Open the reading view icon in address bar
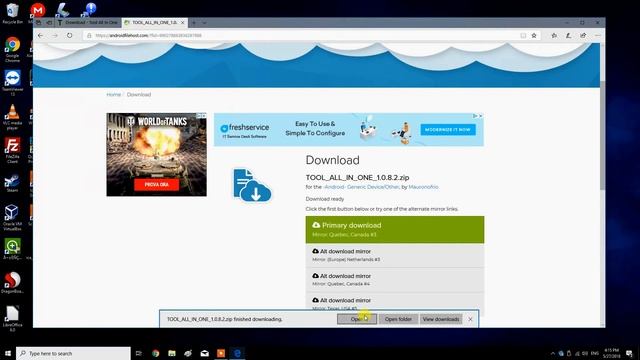 point(523,36)
